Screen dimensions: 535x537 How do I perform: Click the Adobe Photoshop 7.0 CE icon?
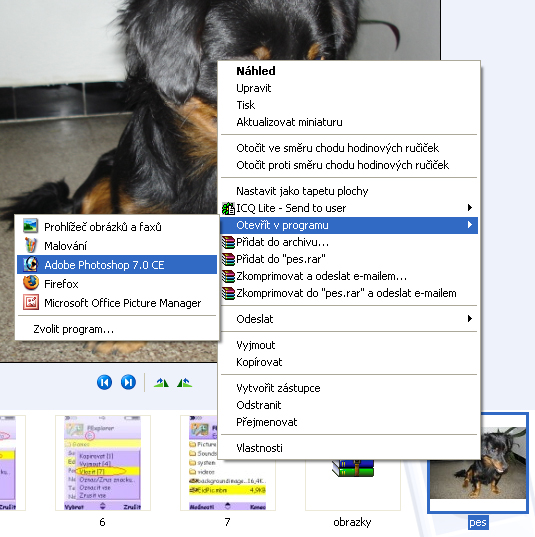tap(30, 264)
